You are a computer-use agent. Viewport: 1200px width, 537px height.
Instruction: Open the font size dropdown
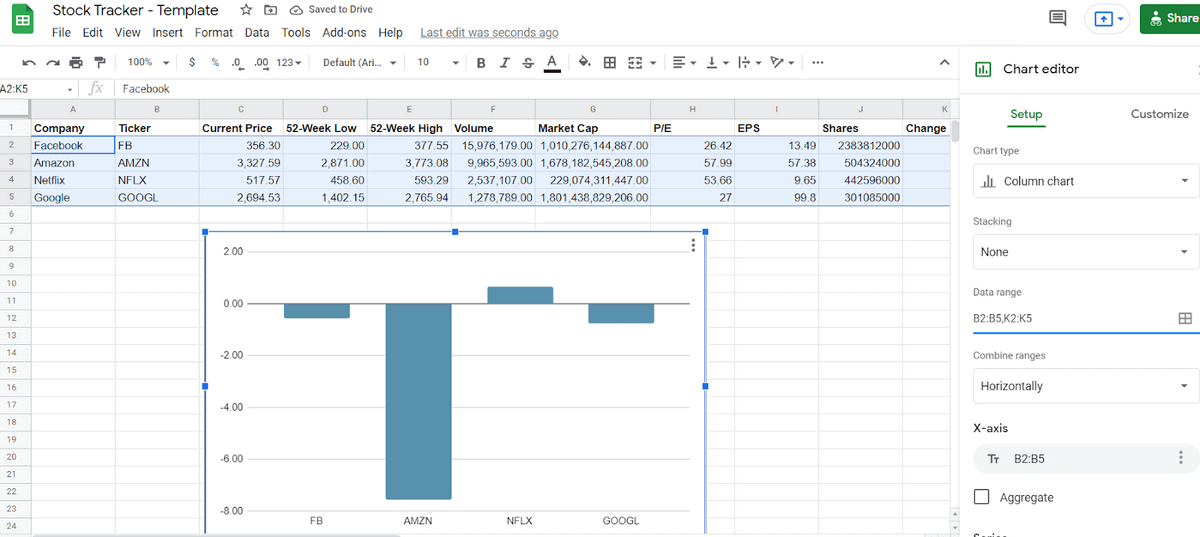438,62
